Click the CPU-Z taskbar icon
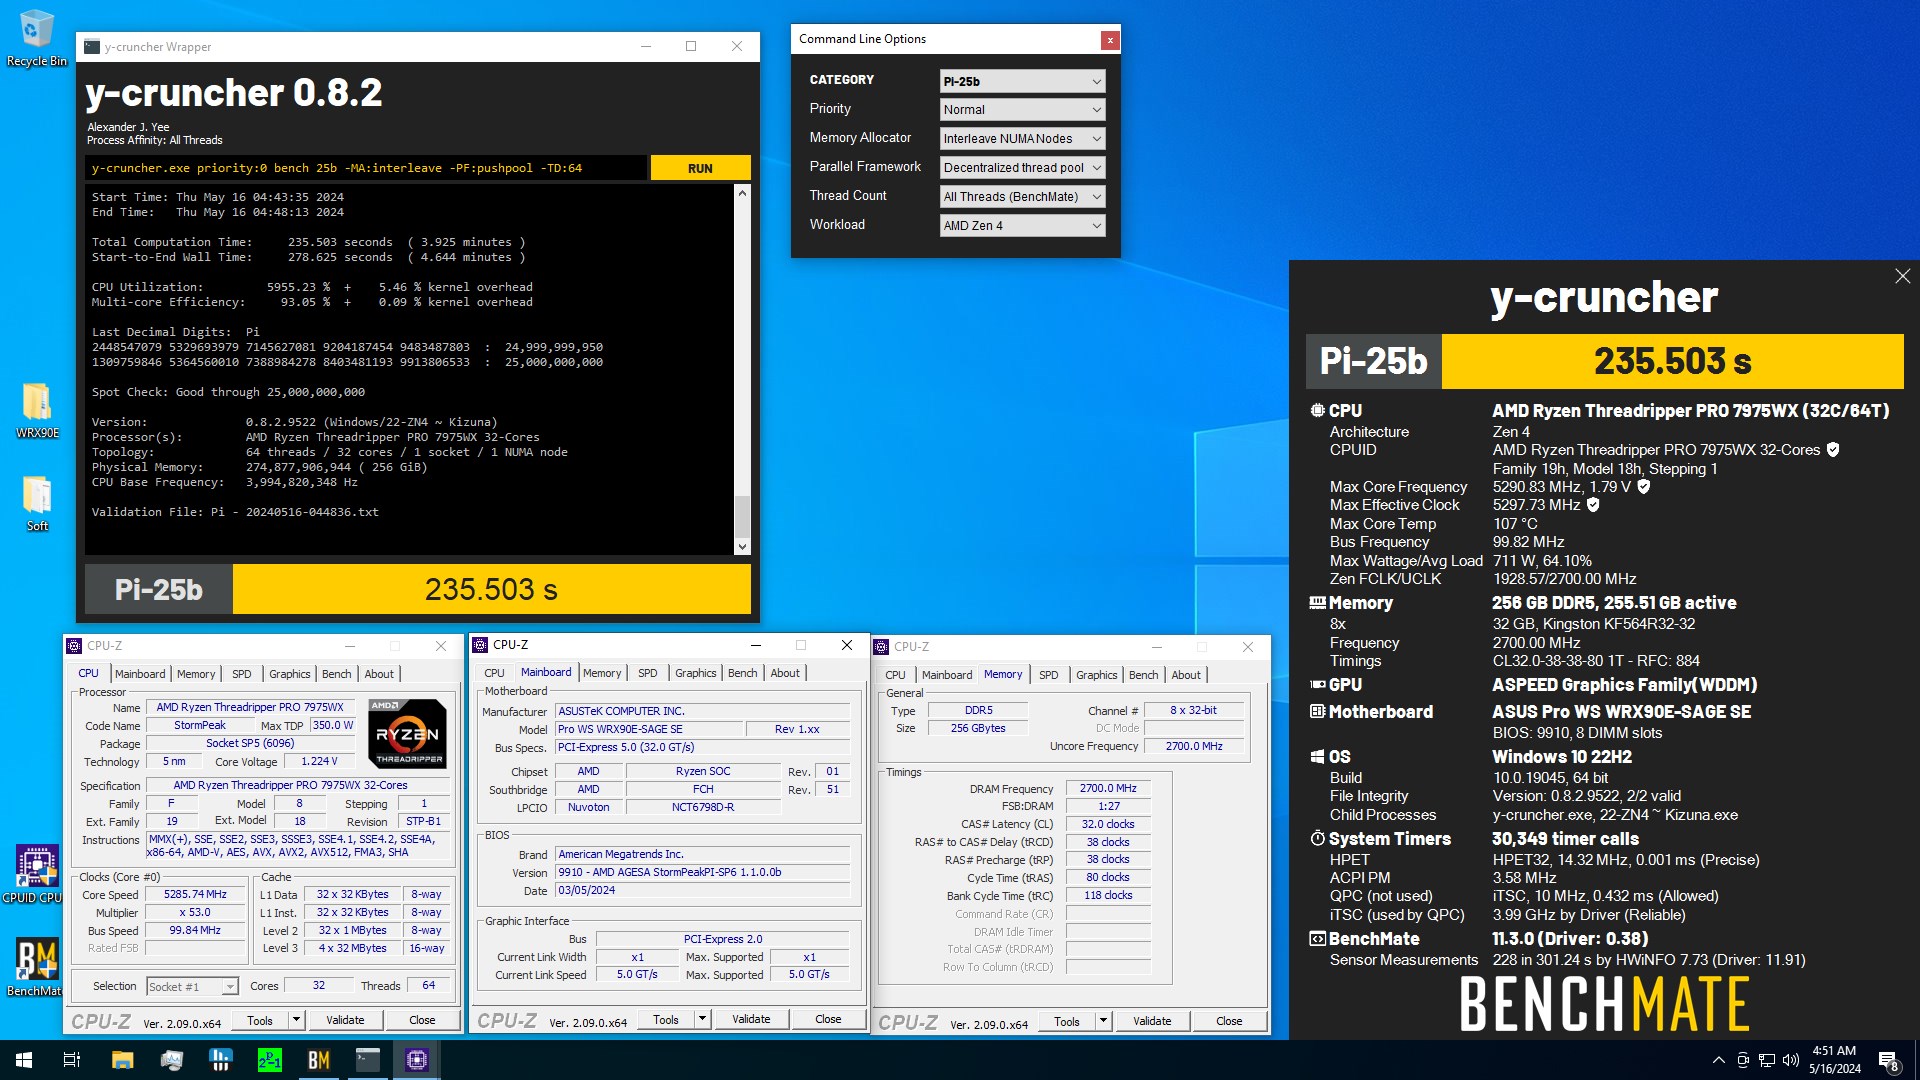This screenshot has width=1920, height=1080. 417,1060
